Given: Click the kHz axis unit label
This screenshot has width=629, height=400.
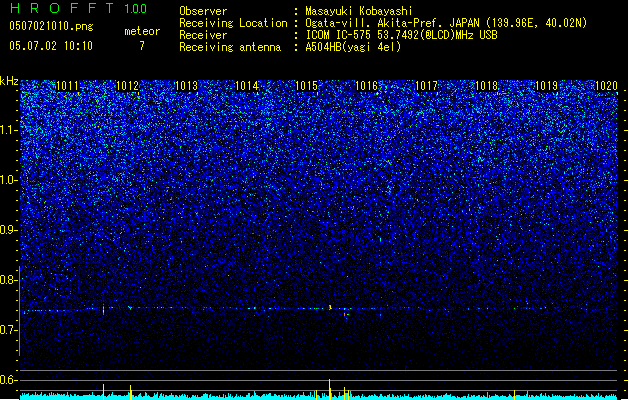Looking at the screenshot, I should [9, 81].
